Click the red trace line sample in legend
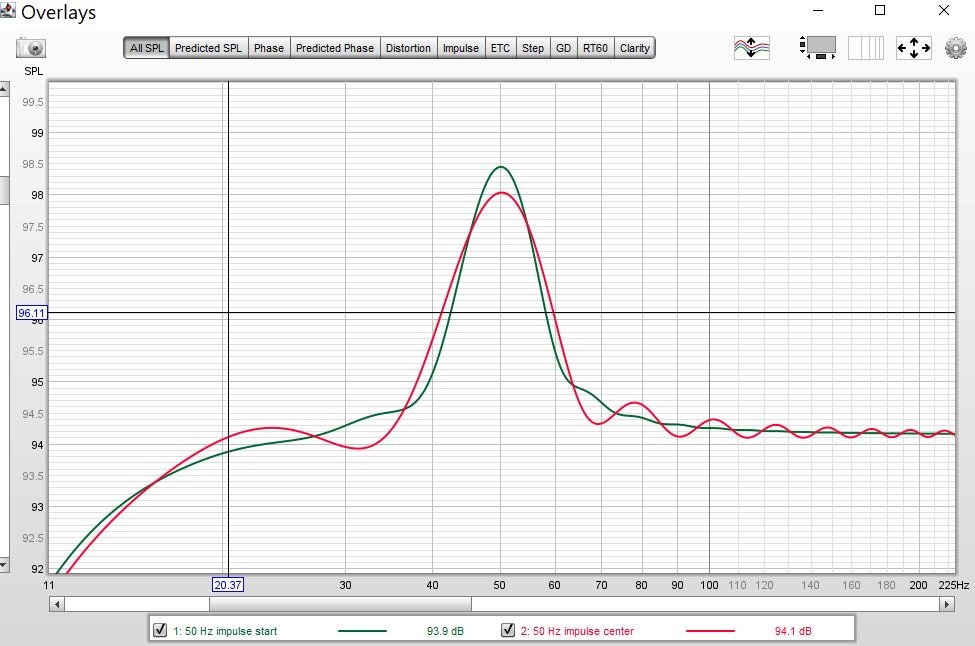This screenshot has width=975, height=646. point(710,631)
